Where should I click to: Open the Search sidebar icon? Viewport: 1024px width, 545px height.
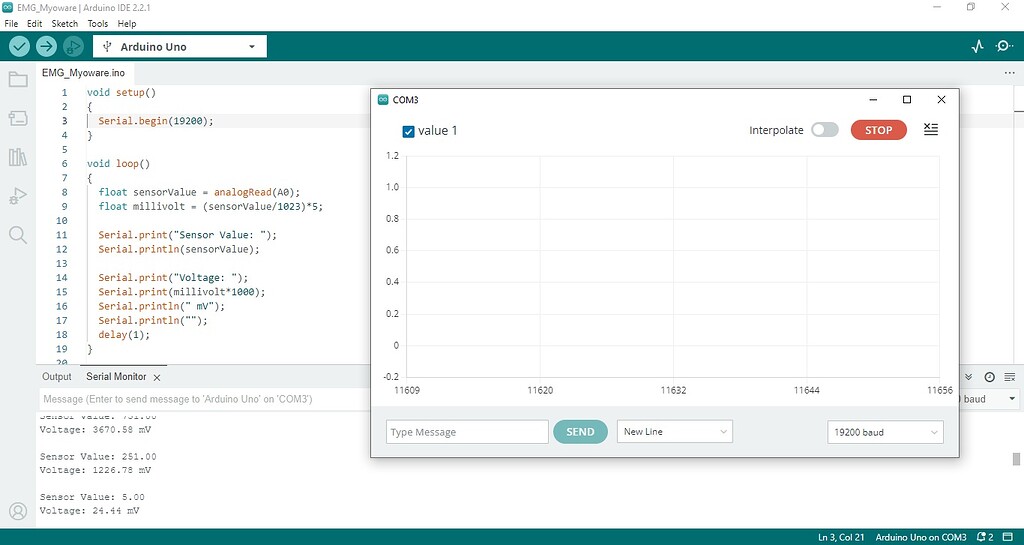click(18, 235)
